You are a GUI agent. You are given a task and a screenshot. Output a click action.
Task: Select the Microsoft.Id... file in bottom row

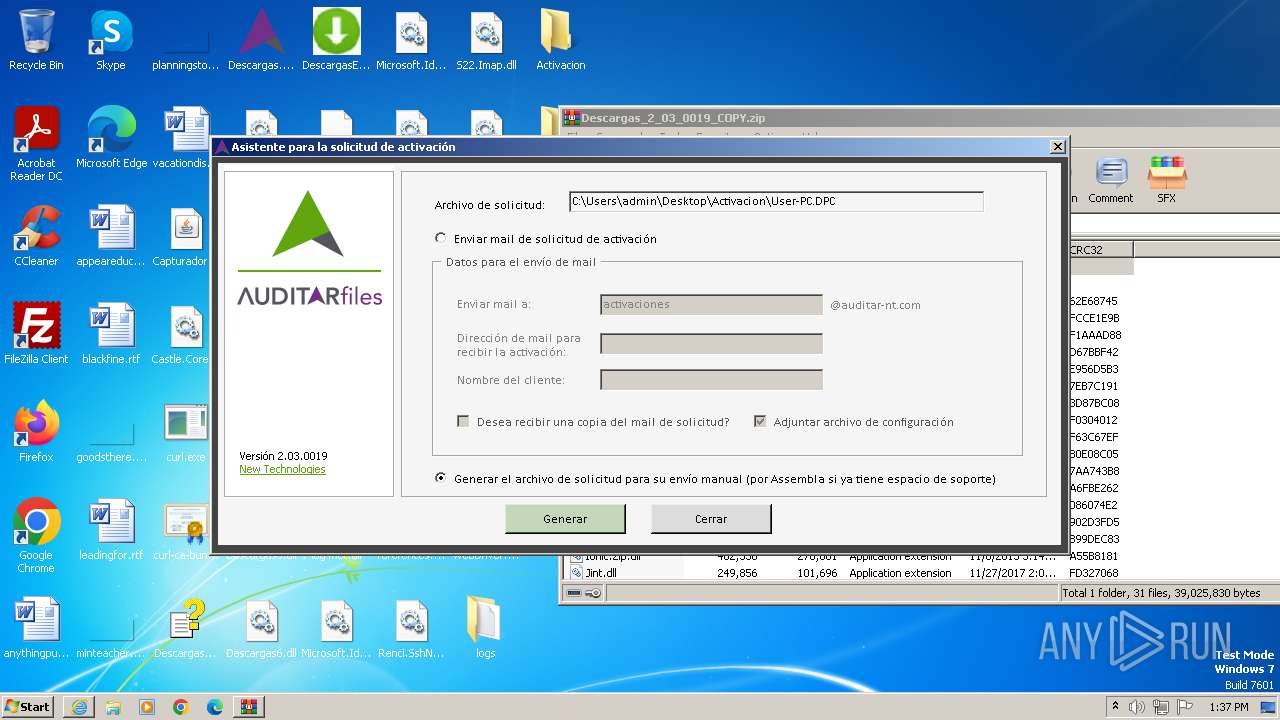(336, 628)
